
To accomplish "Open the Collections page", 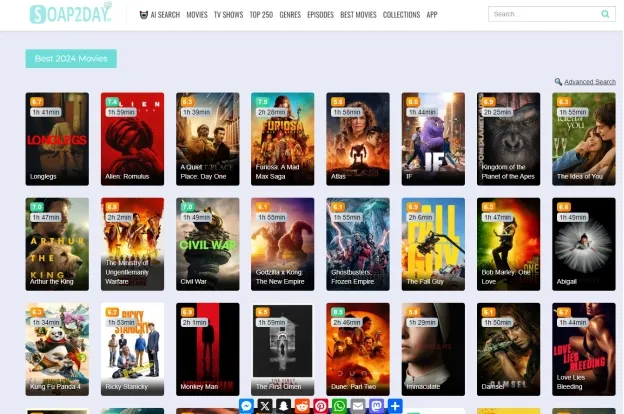I will click(401, 15).
